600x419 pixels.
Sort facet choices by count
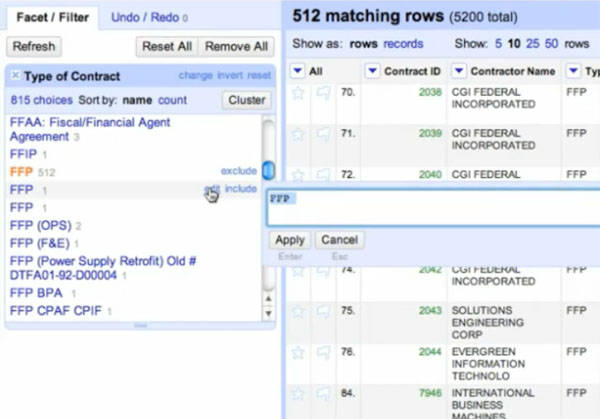pyautogui.click(x=173, y=100)
